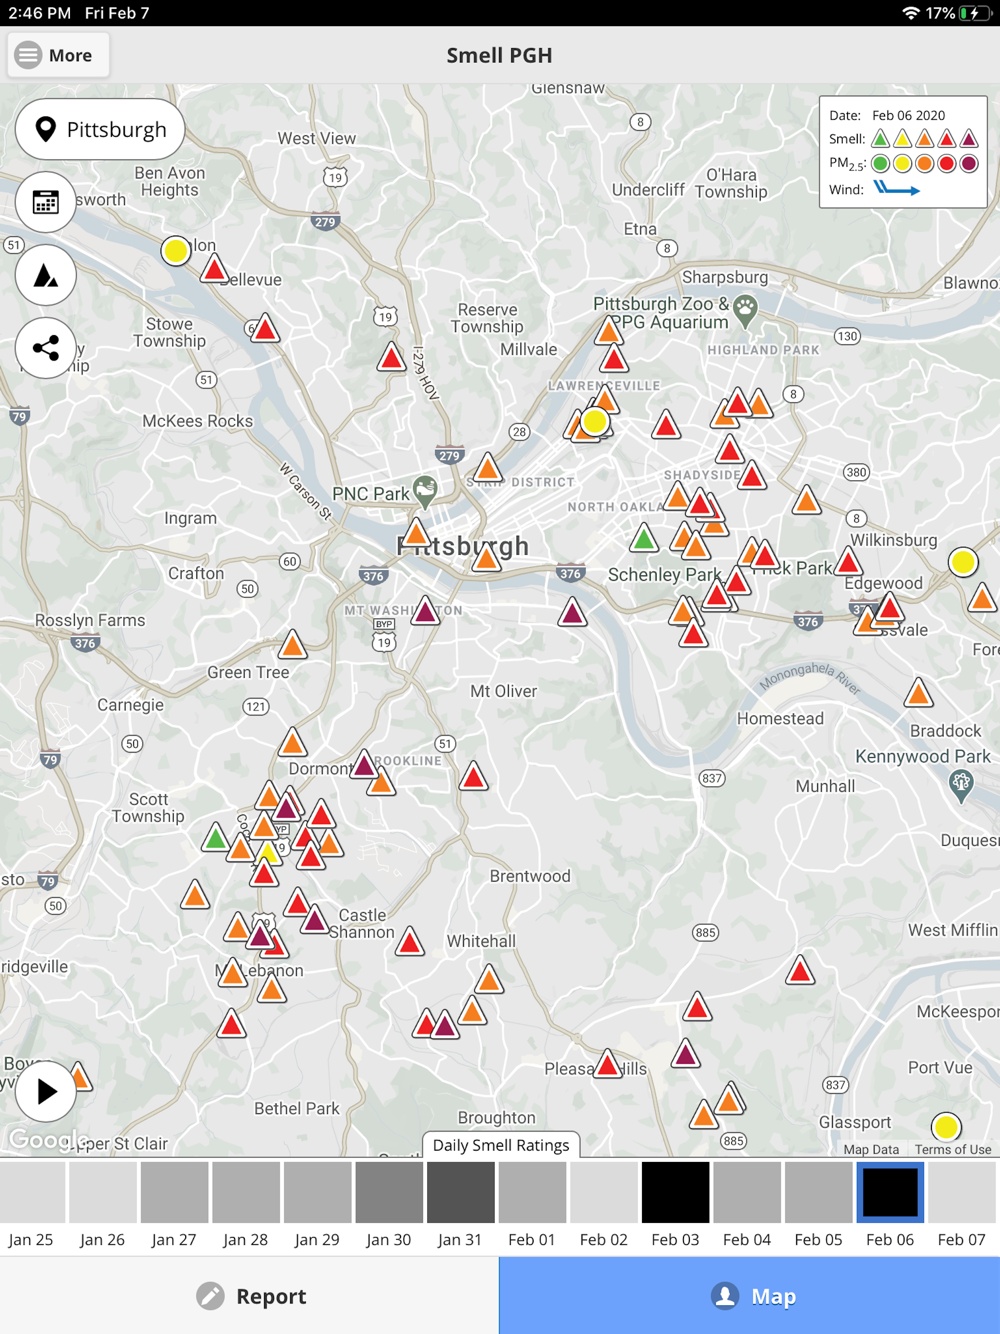Viewport: 1000px width, 1334px height.
Task: Tap the yellow PM2.5 sensor in Lawrenceville
Action: (x=595, y=421)
